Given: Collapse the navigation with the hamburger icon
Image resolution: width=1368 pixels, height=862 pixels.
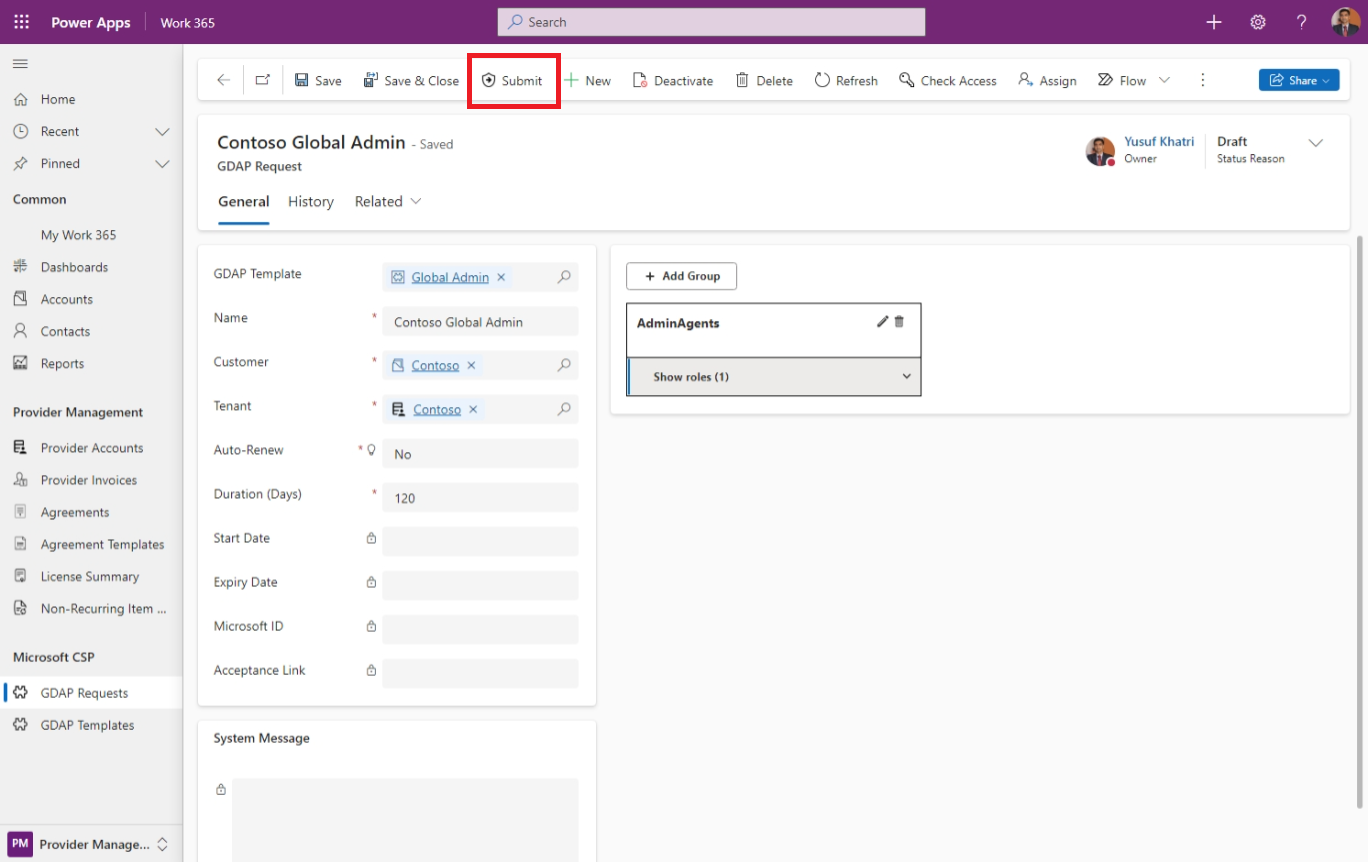Looking at the screenshot, I should click(20, 64).
